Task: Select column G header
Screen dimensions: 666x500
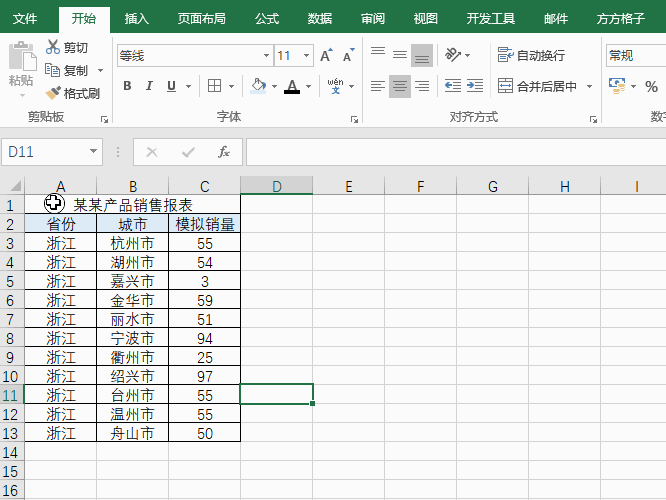Action: coord(493,186)
